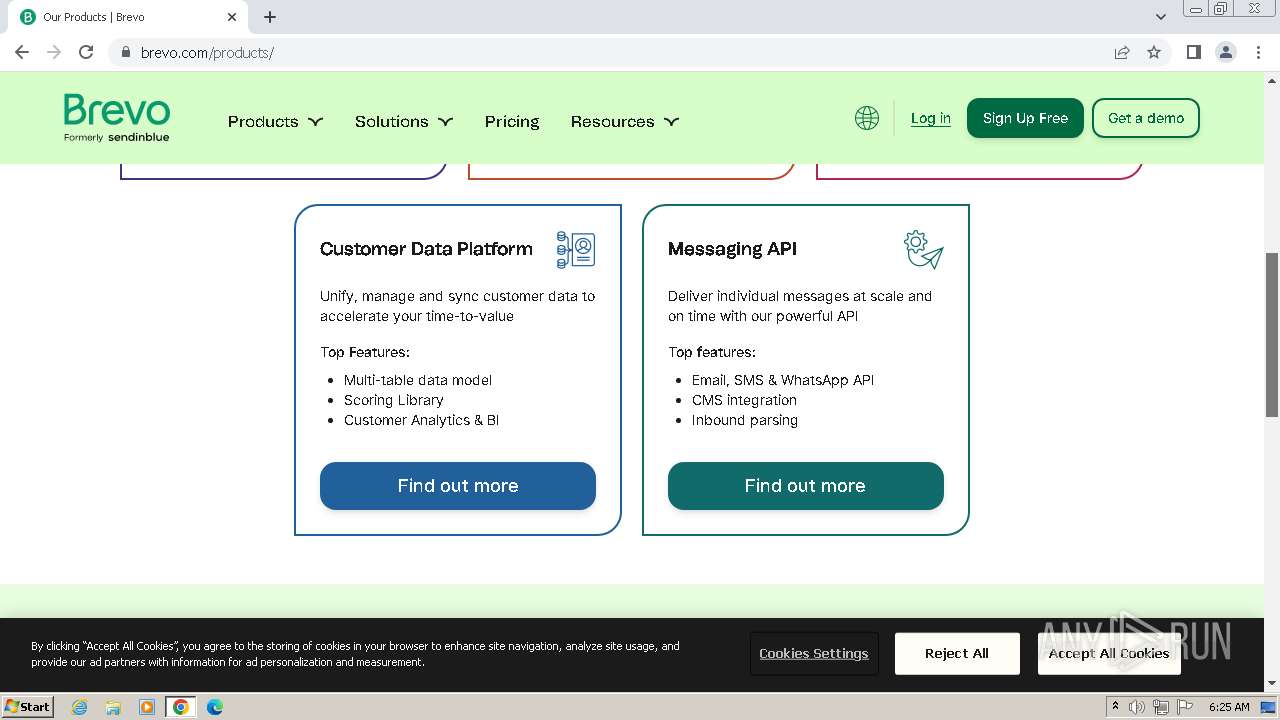Image resolution: width=1280 pixels, height=720 pixels.
Task: Open Chrome three-dot menu
Action: pyautogui.click(x=1258, y=52)
